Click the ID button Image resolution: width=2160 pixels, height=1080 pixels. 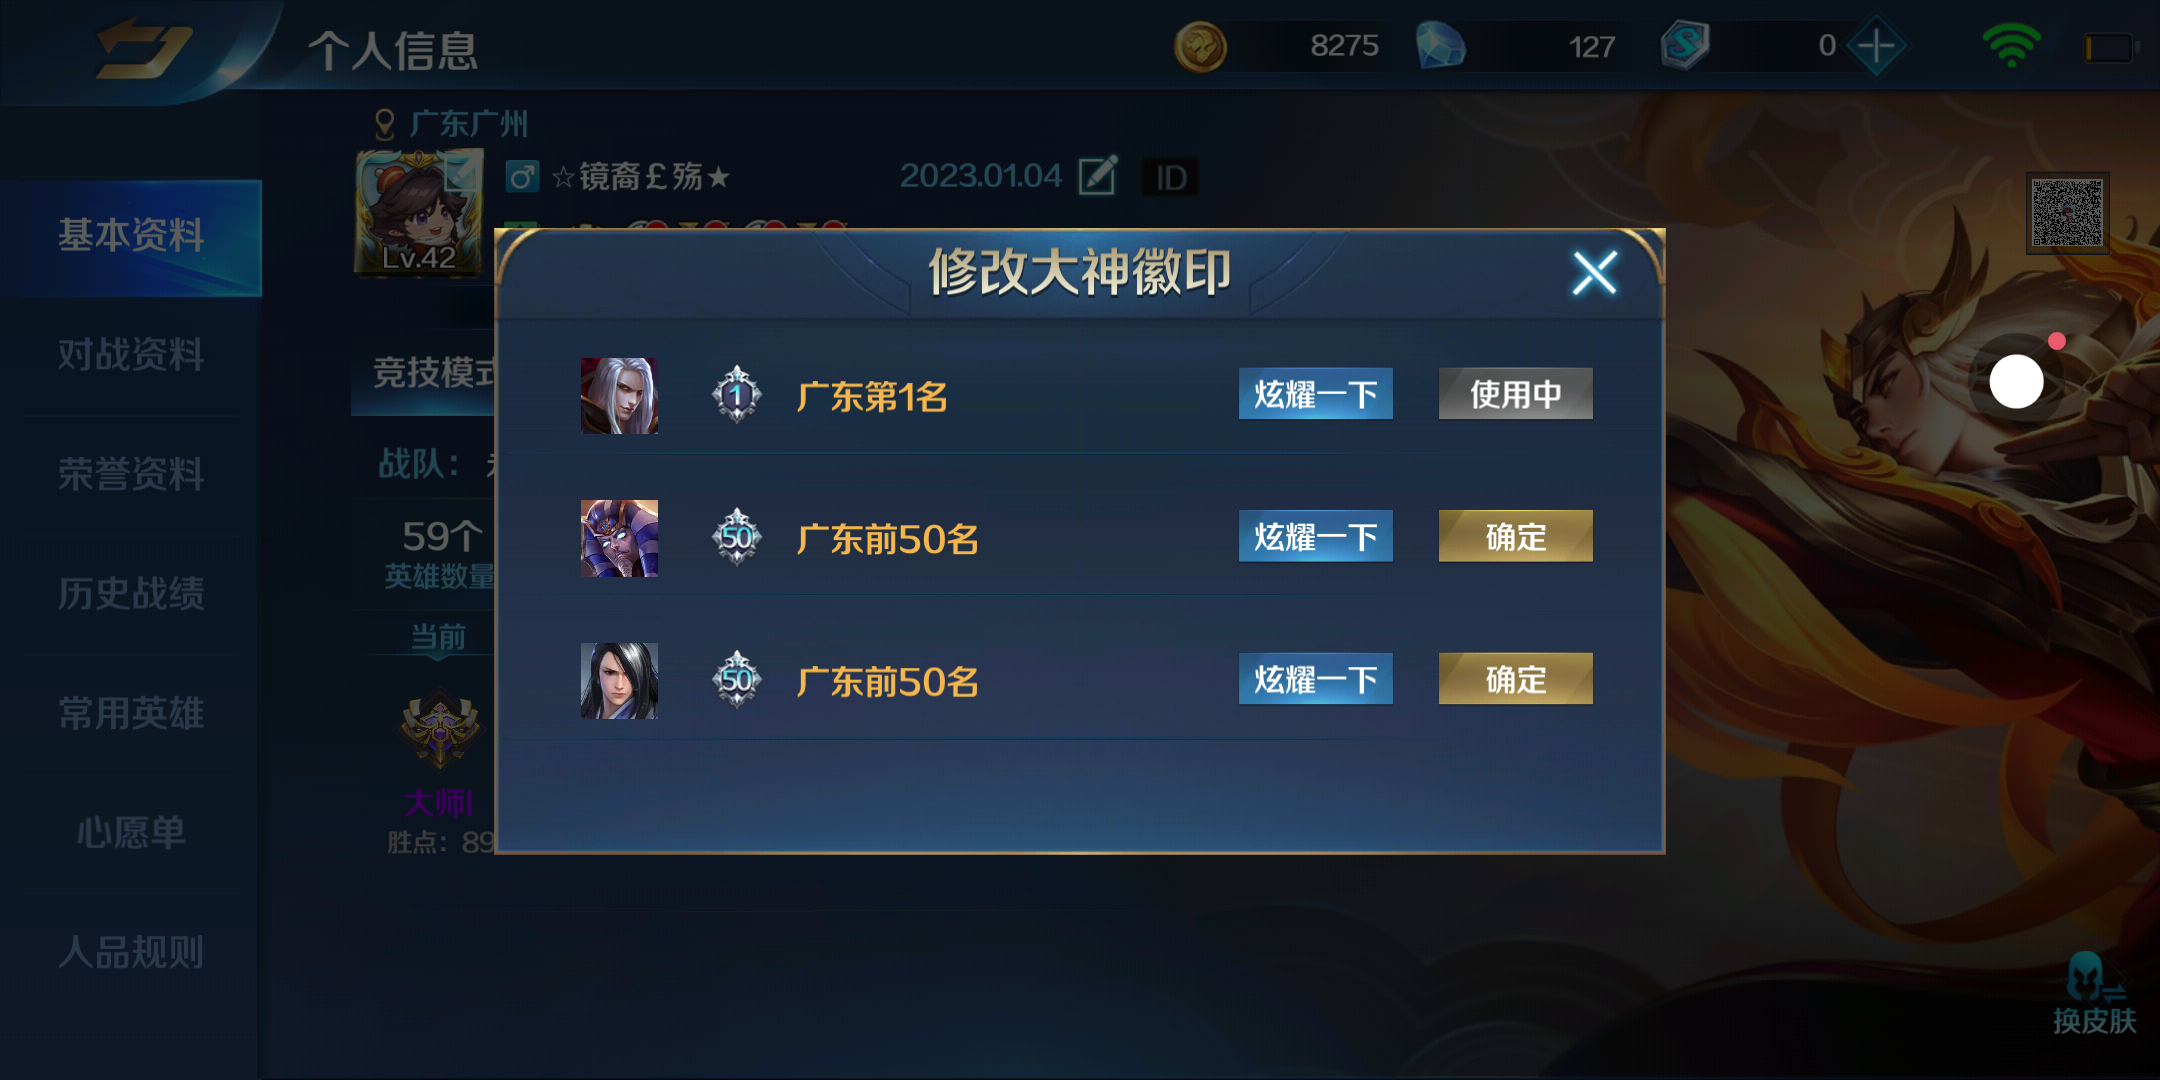pos(1170,178)
